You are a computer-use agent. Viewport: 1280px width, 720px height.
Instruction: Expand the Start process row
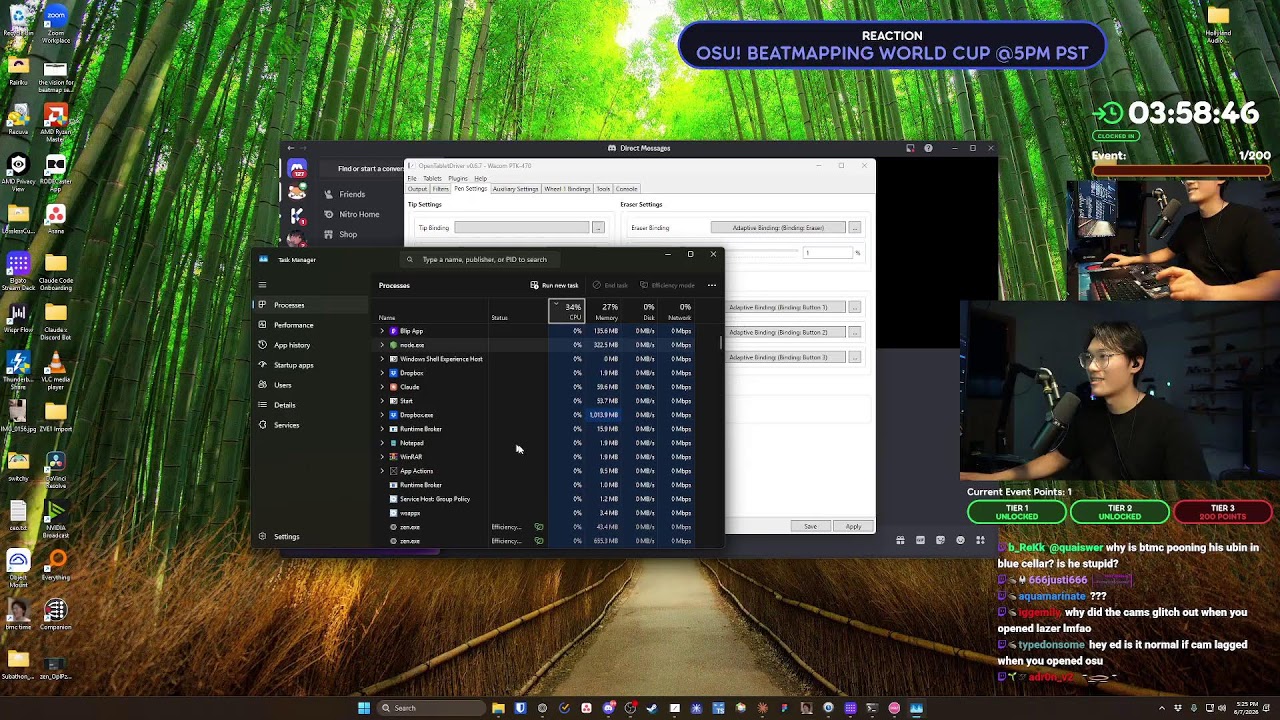(x=382, y=401)
